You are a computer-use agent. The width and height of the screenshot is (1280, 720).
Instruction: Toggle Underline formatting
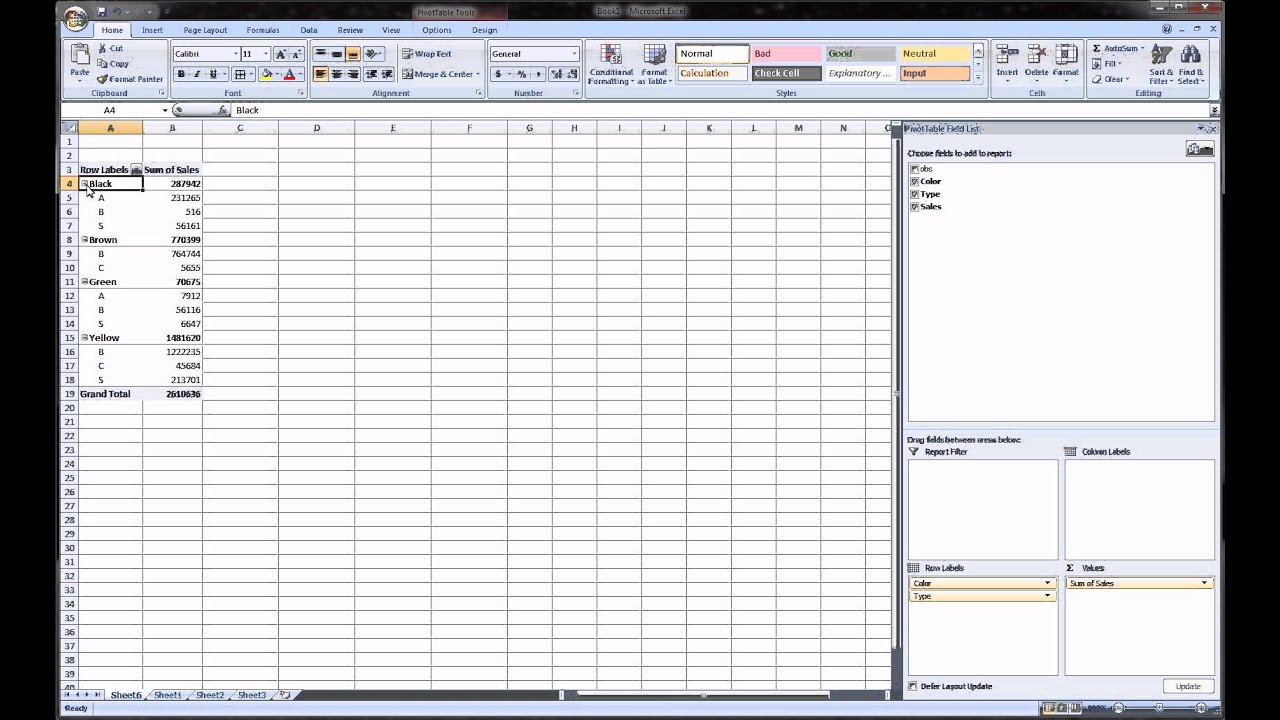pos(213,74)
